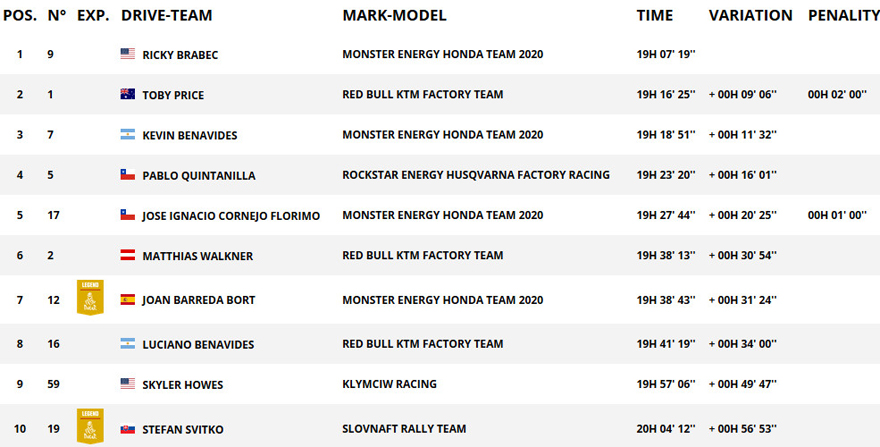Sort by the POS. column header
The height and width of the screenshot is (447, 880).
tap(20, 15)
